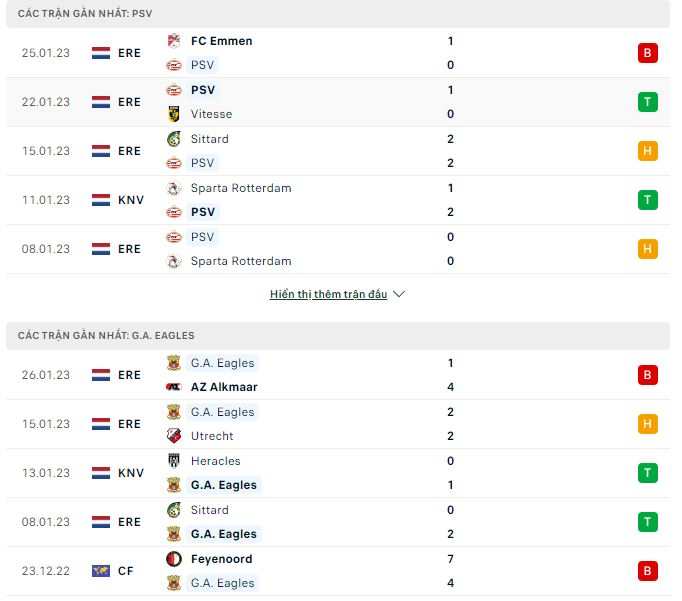Screen dimensions: 682x601
Task: Click red B badge for Feyenoord match
Action: (x=647, y=571)
